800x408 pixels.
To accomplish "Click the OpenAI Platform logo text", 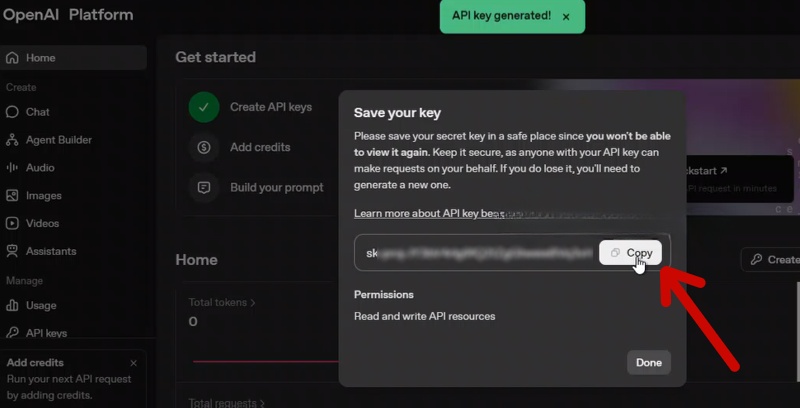I will [68, 15].
